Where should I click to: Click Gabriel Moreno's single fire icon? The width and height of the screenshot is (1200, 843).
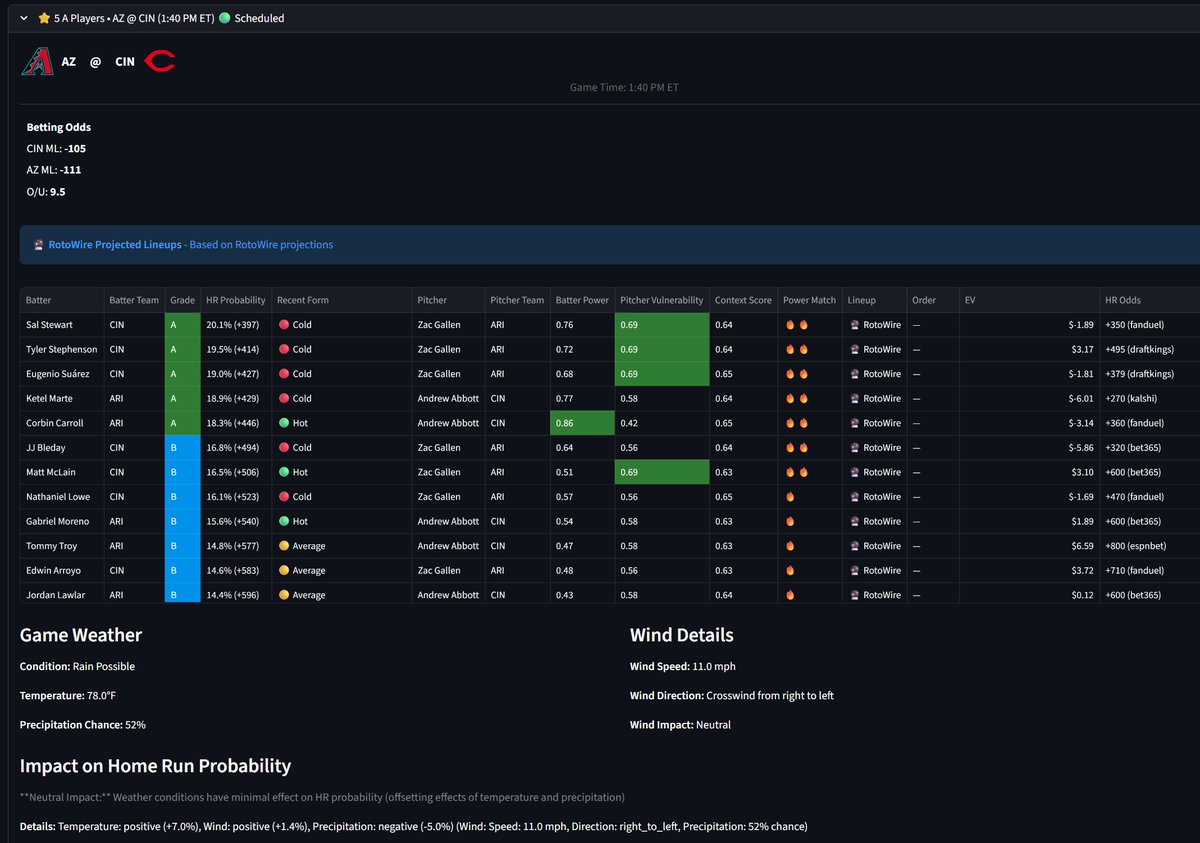pos(789,521)
